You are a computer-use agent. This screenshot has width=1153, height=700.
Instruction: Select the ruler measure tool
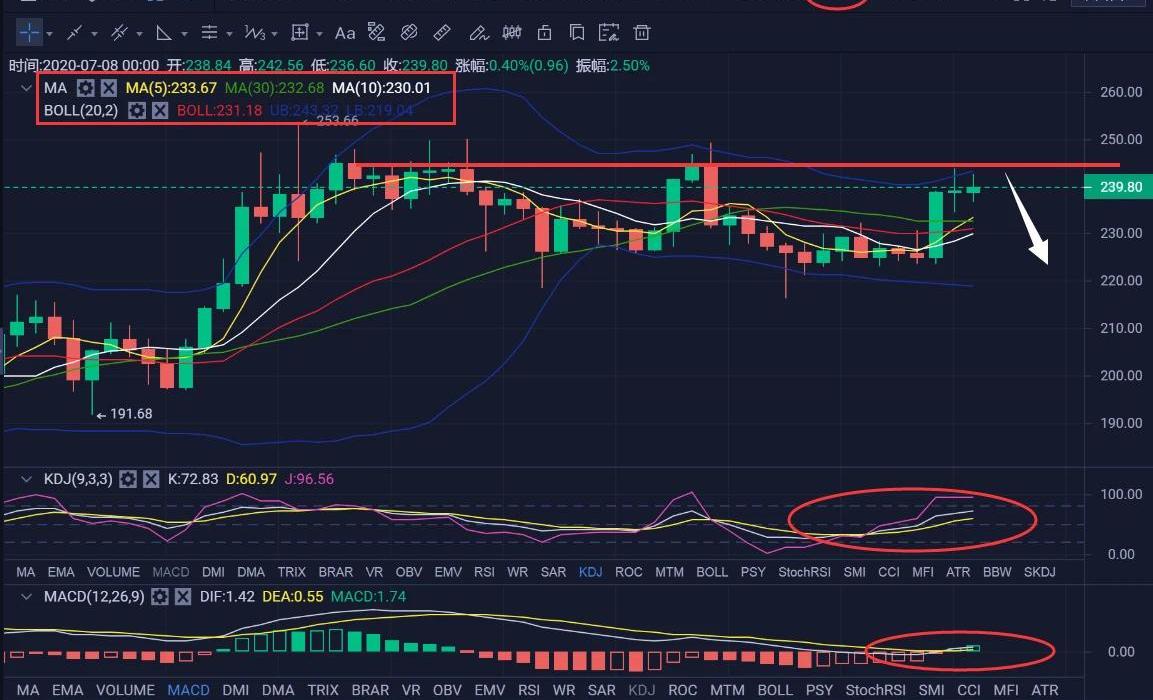443,33
